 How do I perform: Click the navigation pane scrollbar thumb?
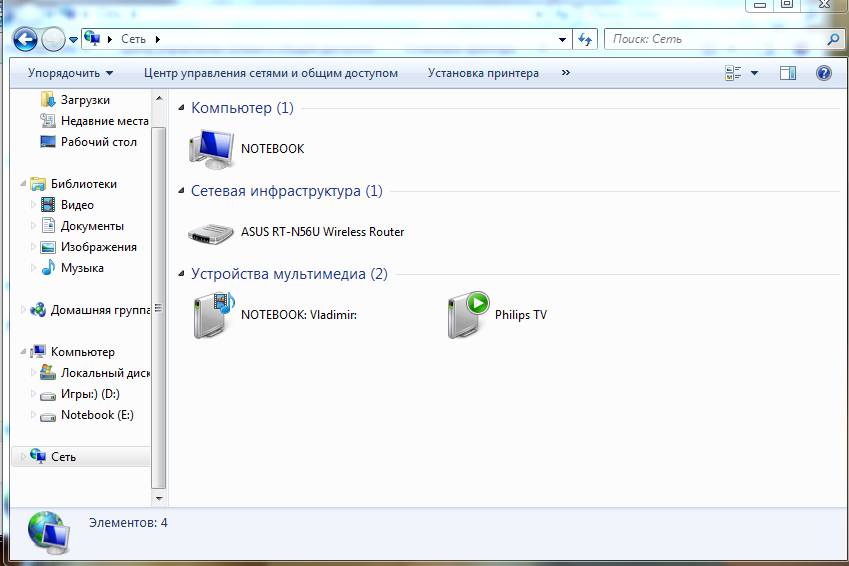point(159,308)
